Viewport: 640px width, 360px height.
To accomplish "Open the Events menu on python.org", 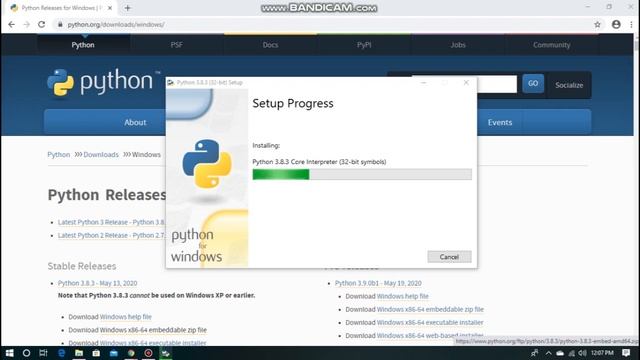I will pos(500,122).
